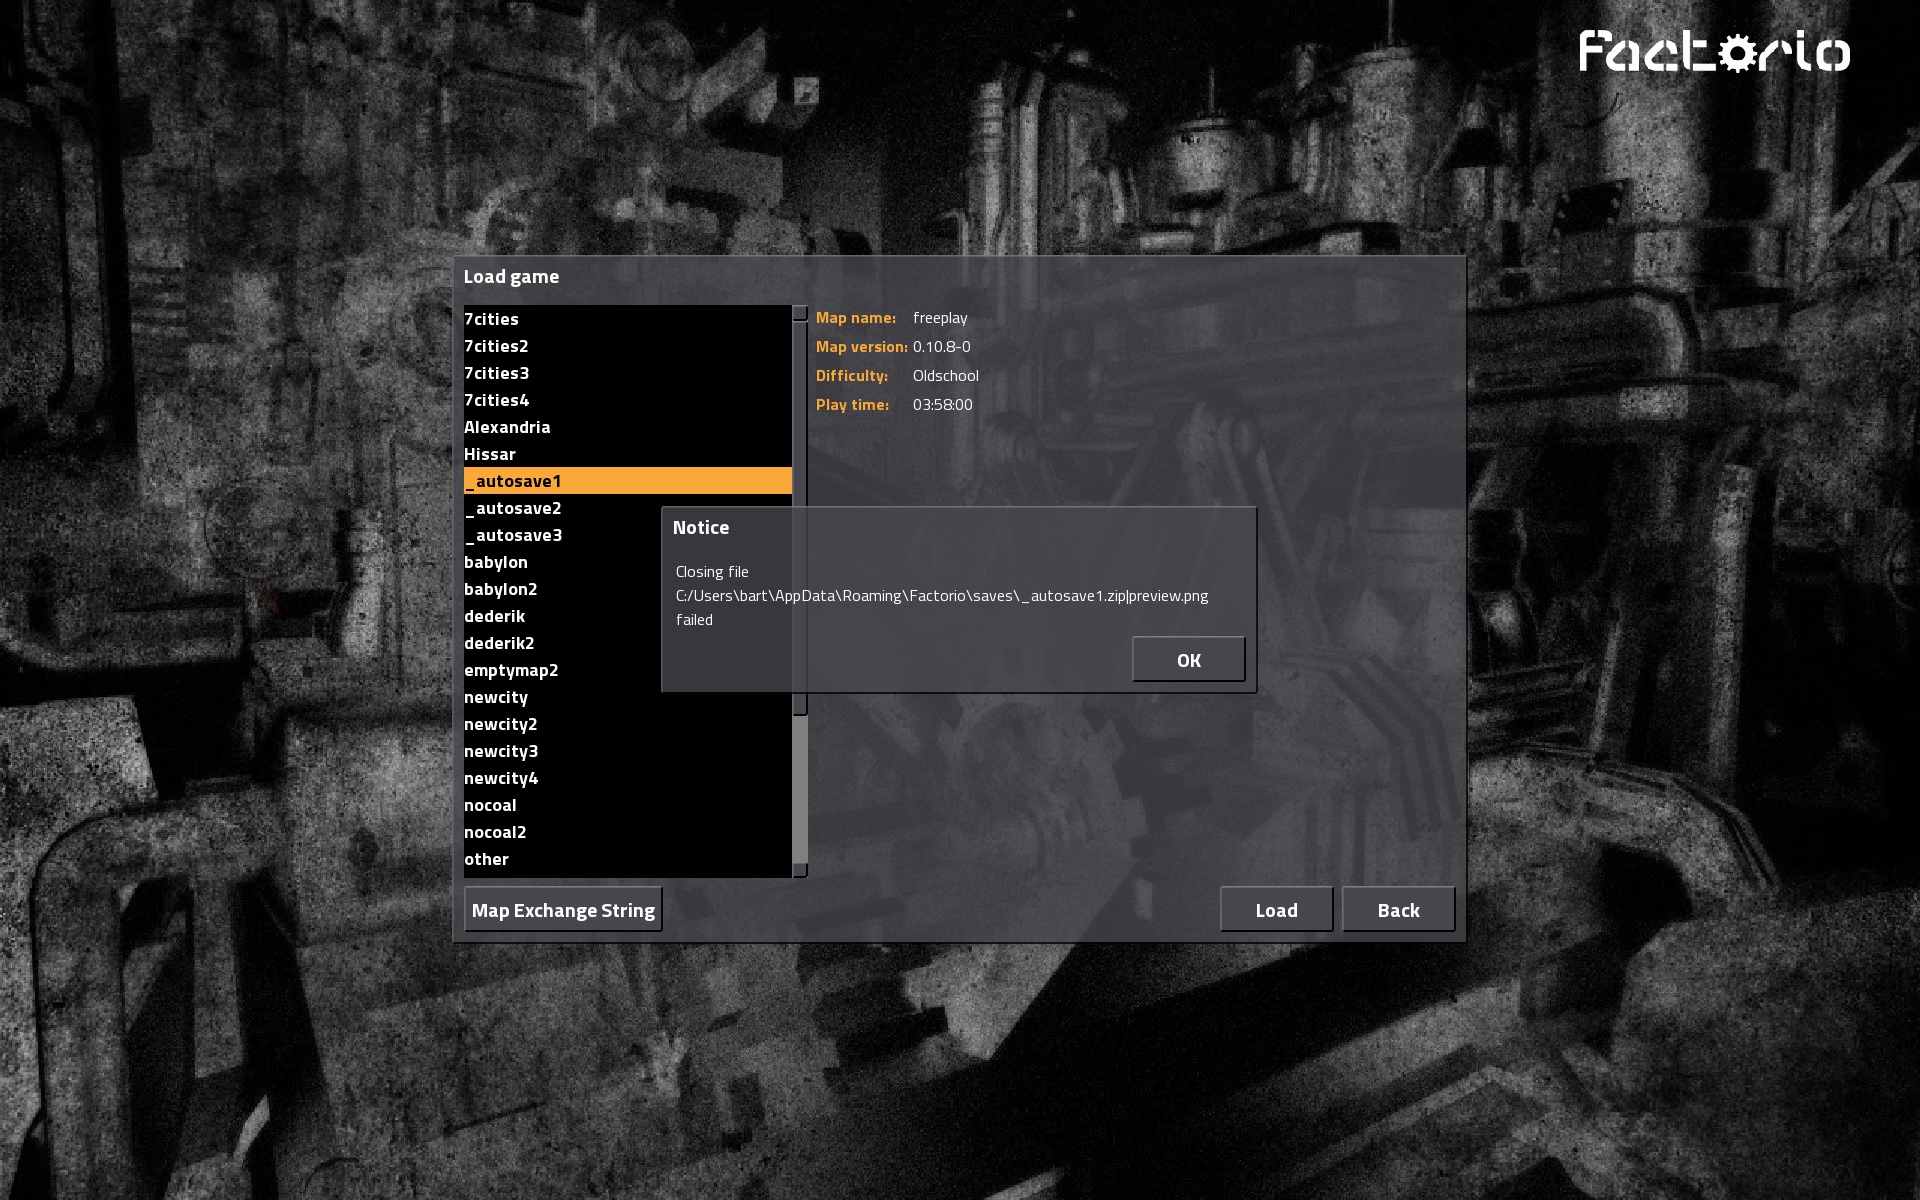The image size is (1920, 1200).
Task: Click the Load button
Action: 1276,910
